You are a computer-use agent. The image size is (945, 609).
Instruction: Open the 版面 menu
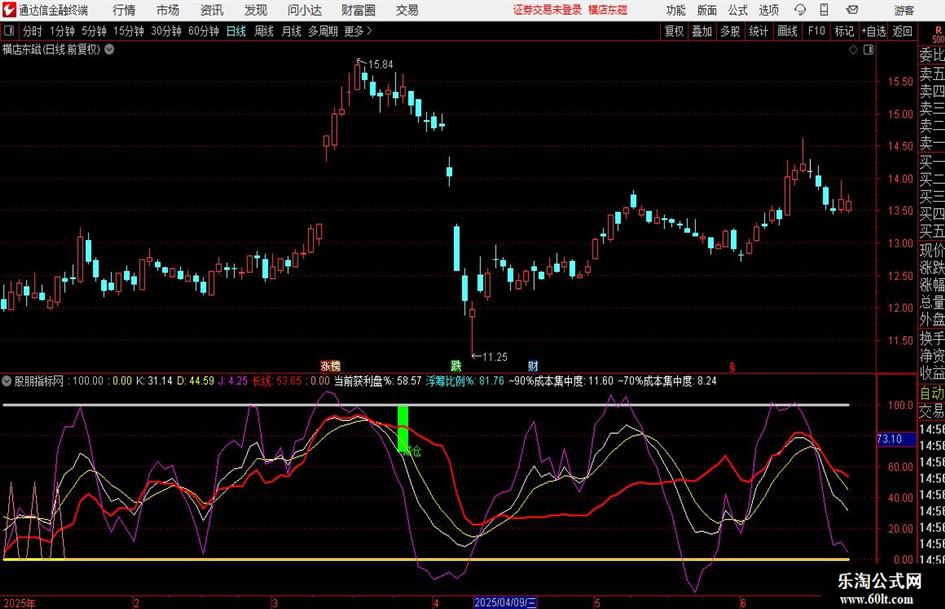(x=706, y=10)
